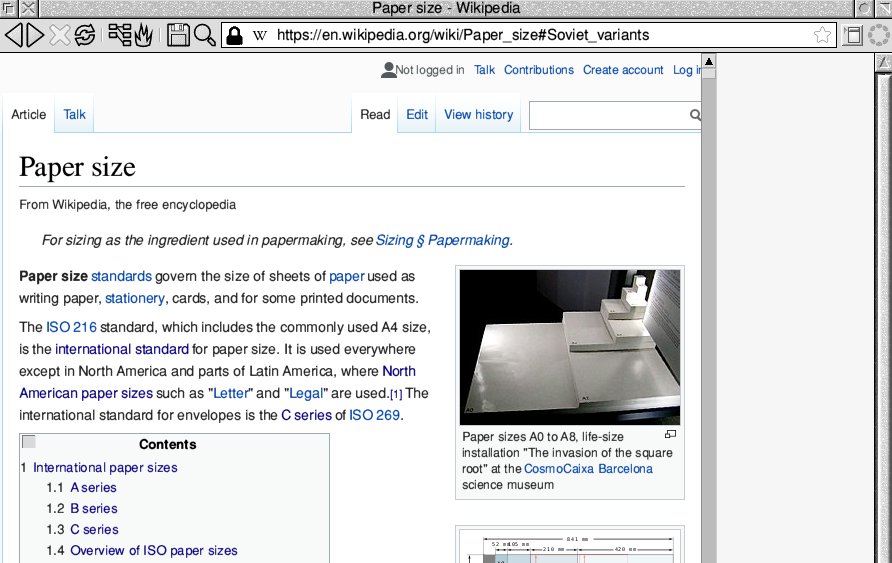This screenshot has width=892, height=563.
Task: Open the local history tree icon
Action: click(119, 35)
